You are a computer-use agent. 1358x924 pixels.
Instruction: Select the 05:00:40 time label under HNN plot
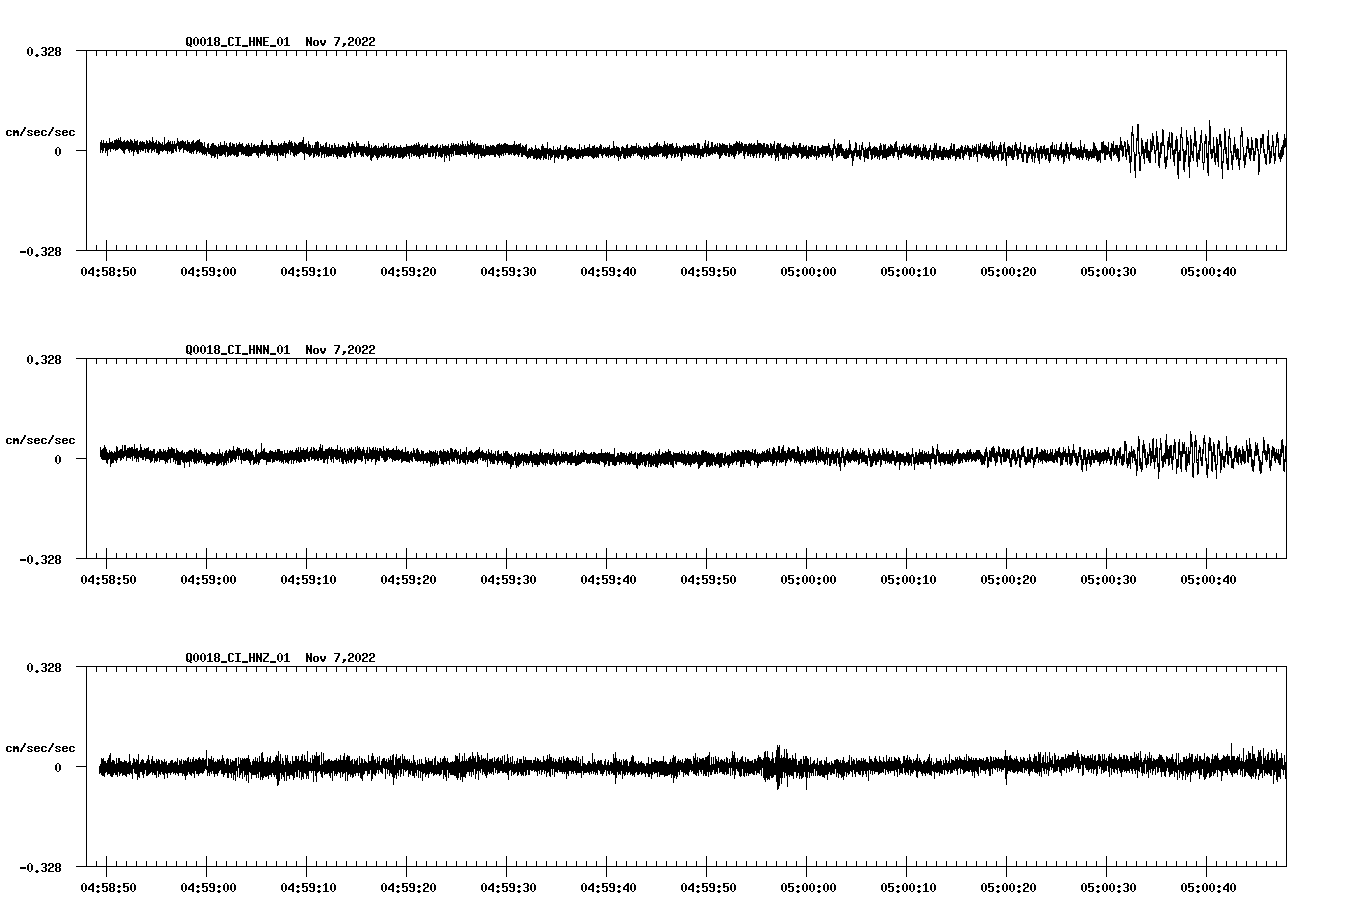coord(1209,580)
